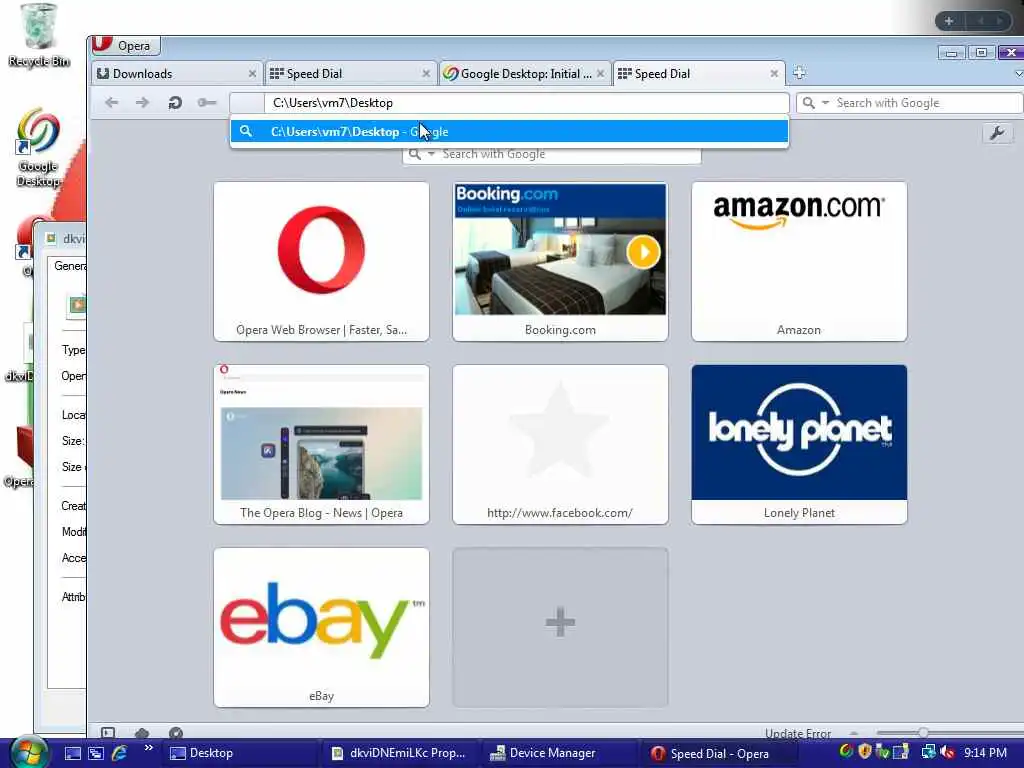The width and height of the screenshot is (1024, 768).
Task: Click the Opera Link cloud status icon
Action: 142,733
